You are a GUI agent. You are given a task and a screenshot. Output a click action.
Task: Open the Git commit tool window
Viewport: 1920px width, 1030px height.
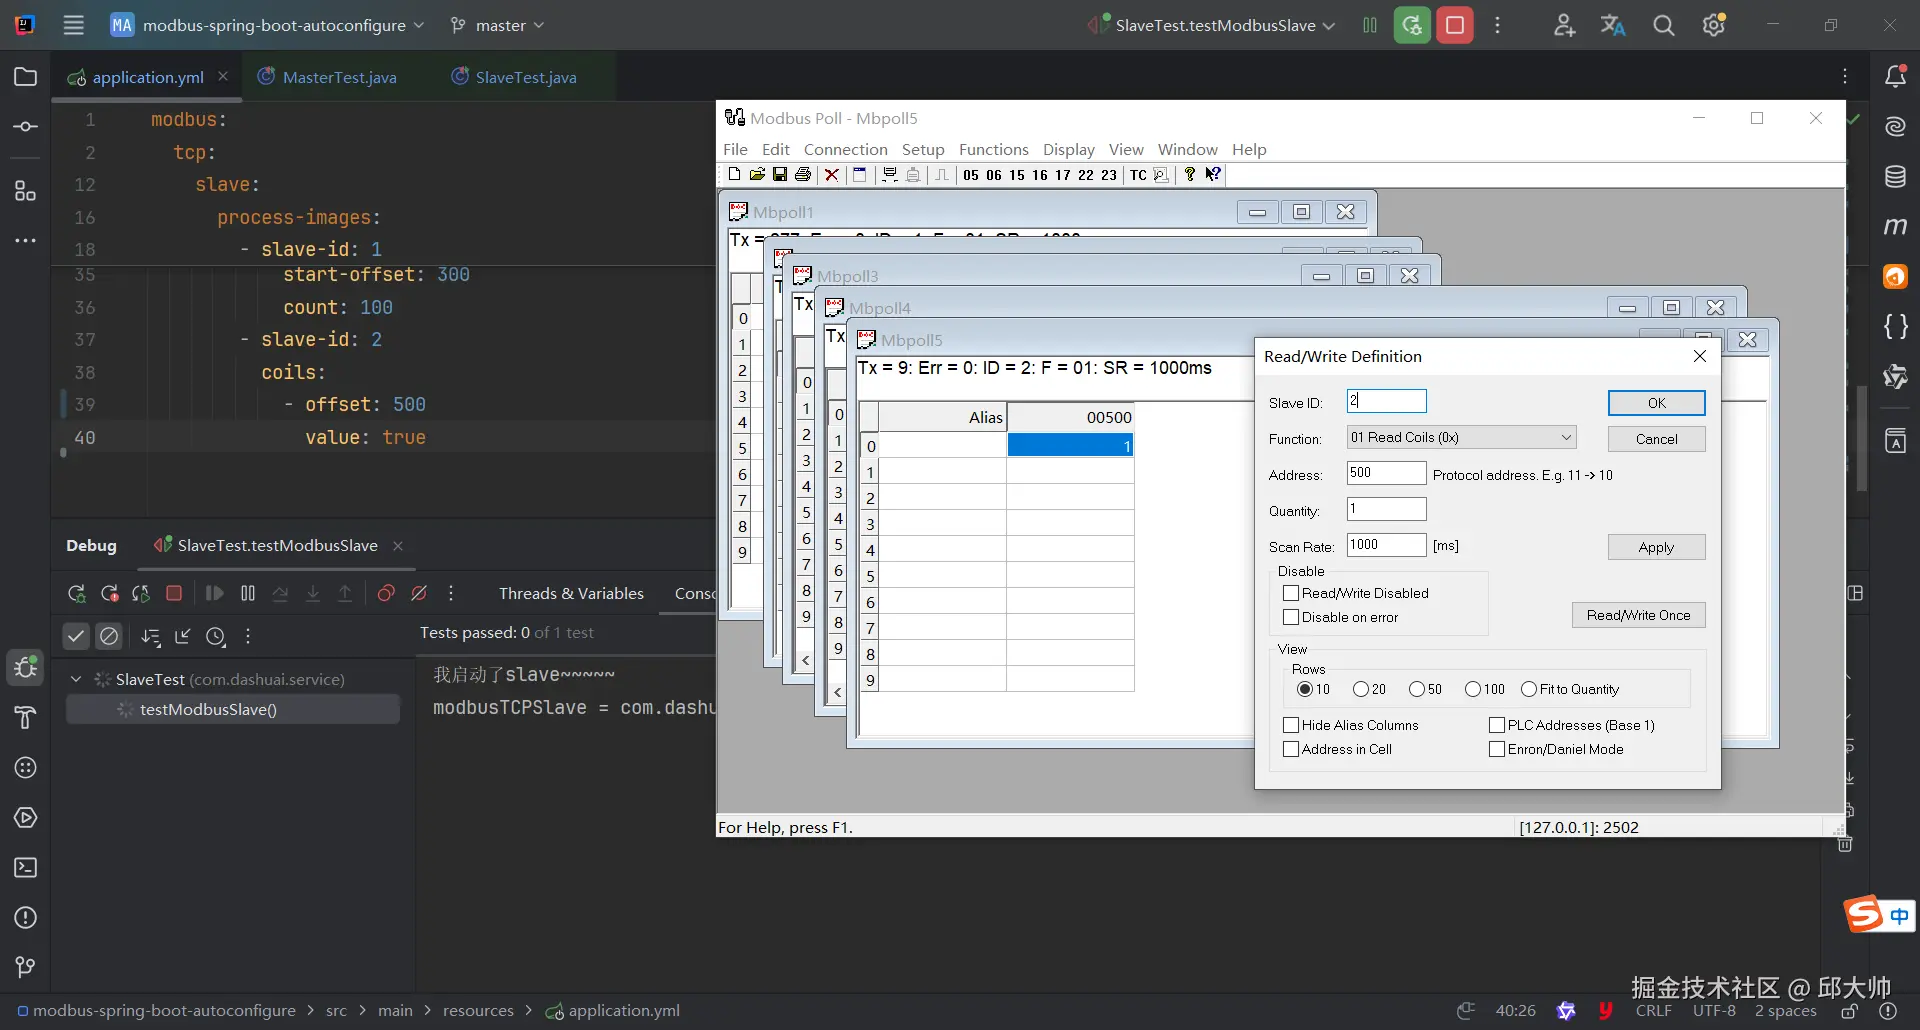pyautogui.click(x=26, y=127)
